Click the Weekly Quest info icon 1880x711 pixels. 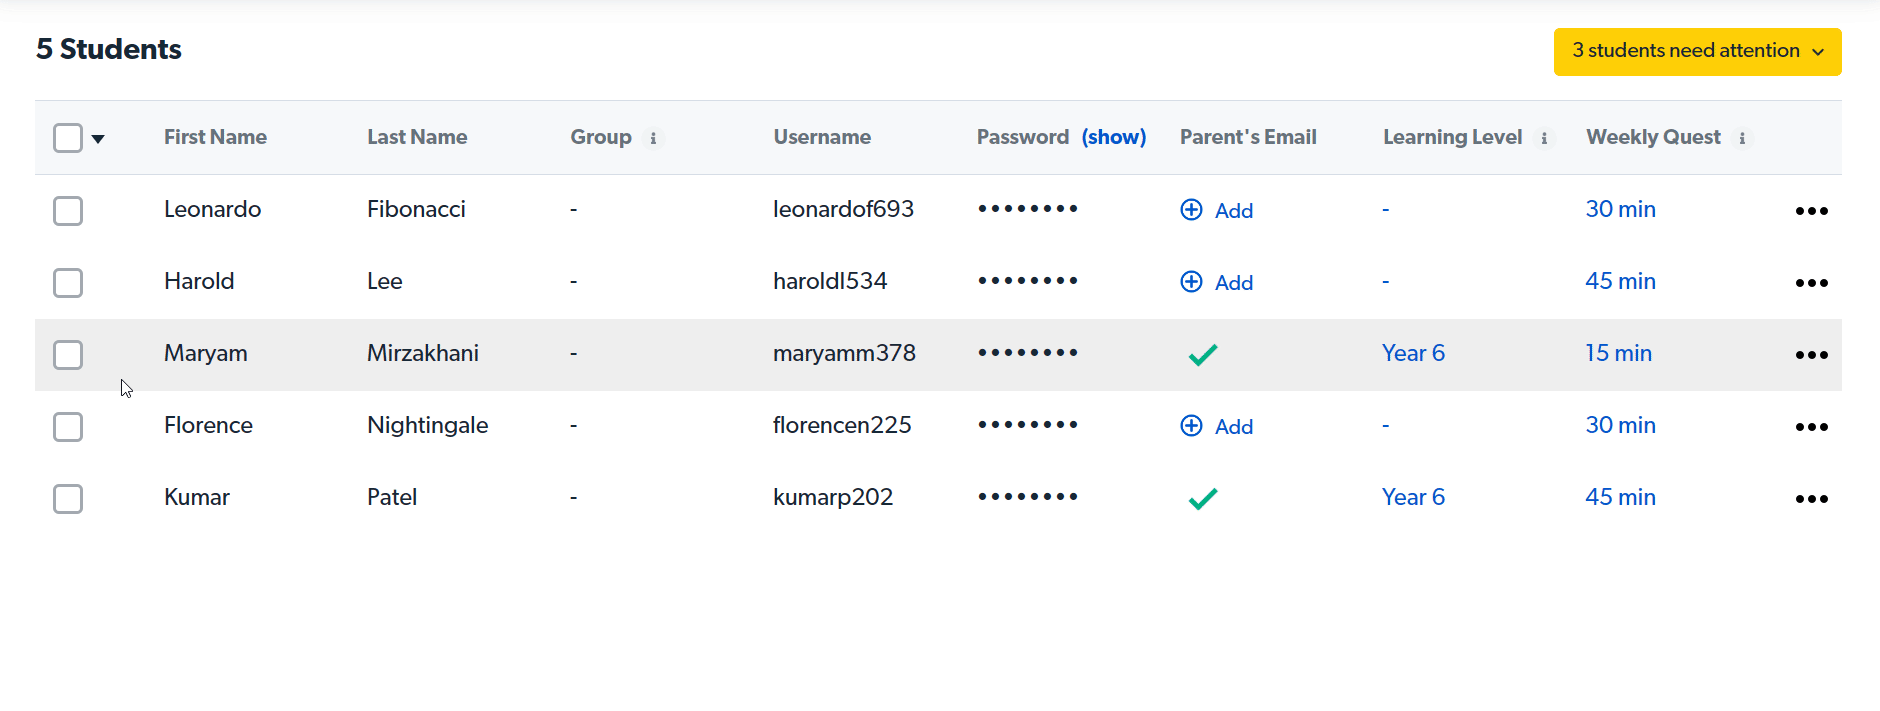1742,139
